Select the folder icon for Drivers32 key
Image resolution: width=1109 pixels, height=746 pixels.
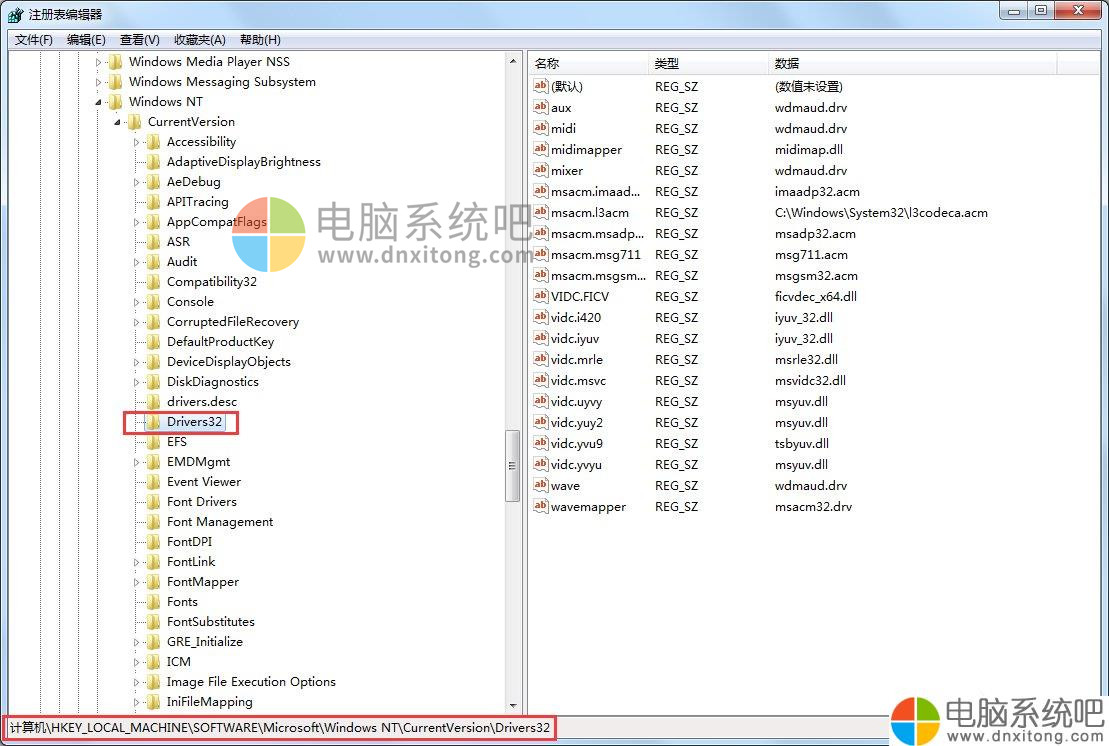[153, 422]
